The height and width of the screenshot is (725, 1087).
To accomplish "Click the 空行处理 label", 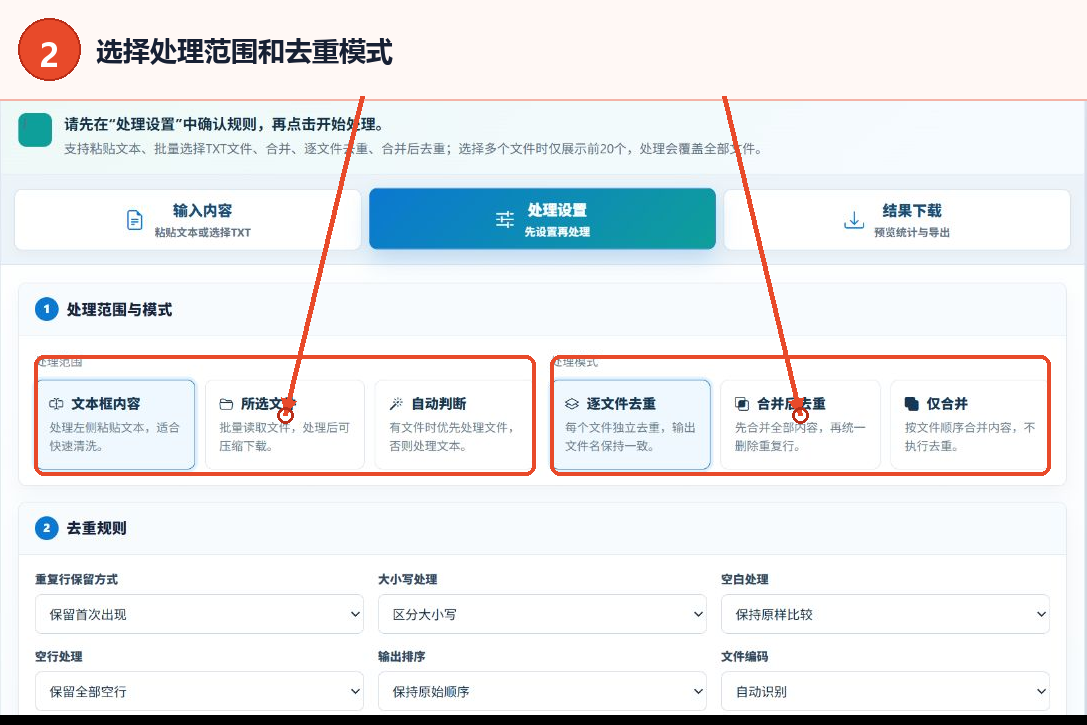I will coord(59,656).
